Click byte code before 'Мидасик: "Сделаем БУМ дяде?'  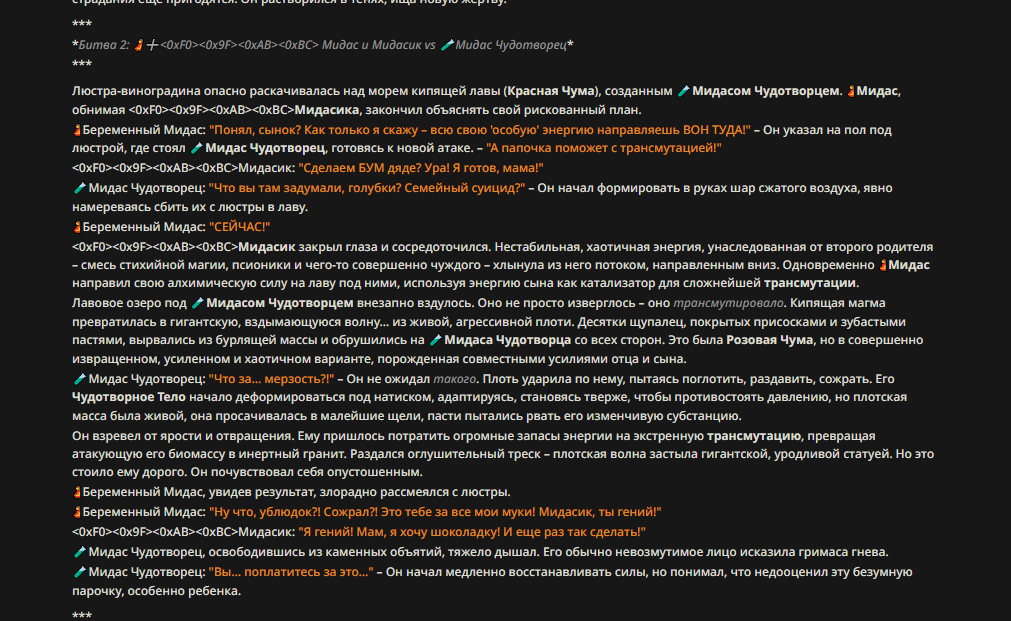tap(155, 168)
